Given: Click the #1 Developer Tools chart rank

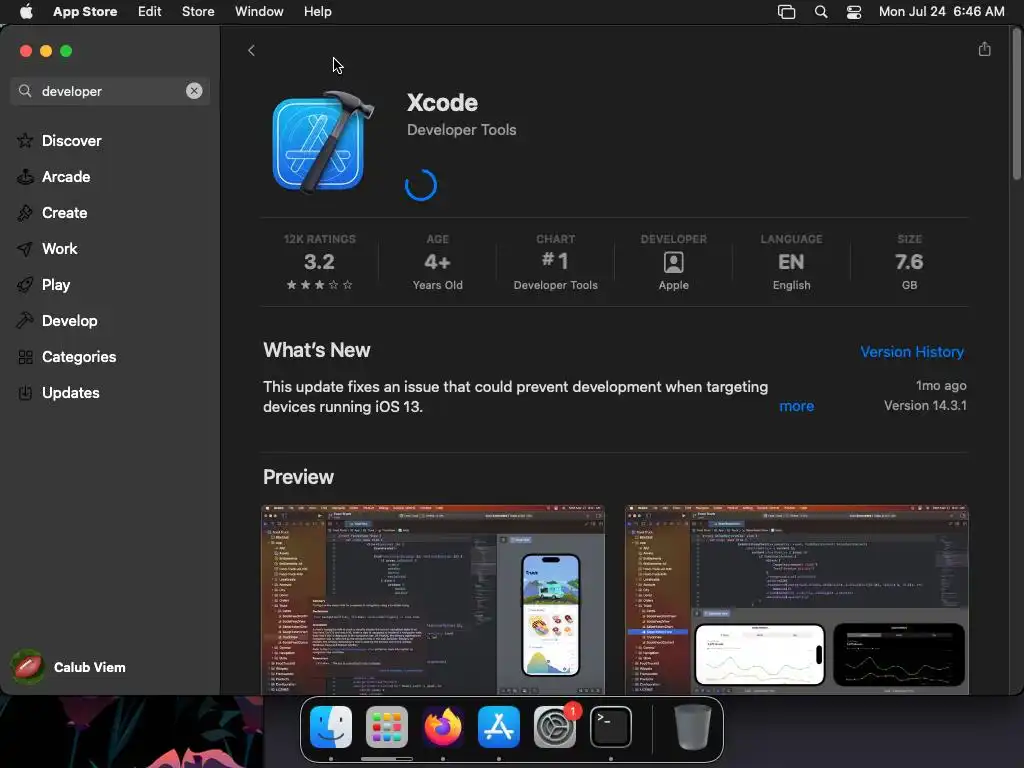Looking at the screenshot, I should [x=555, y=262].
